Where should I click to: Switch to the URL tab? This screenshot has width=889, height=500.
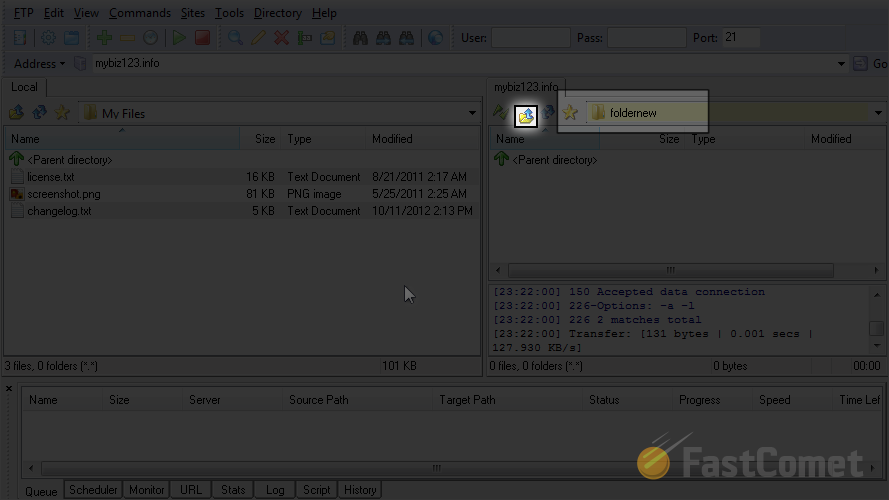pos(190,490)
